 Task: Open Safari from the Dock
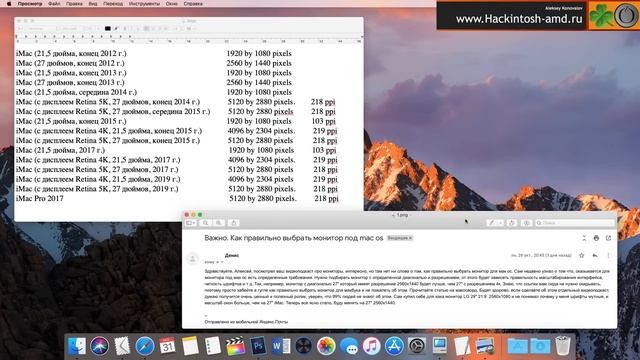point(145,346)
